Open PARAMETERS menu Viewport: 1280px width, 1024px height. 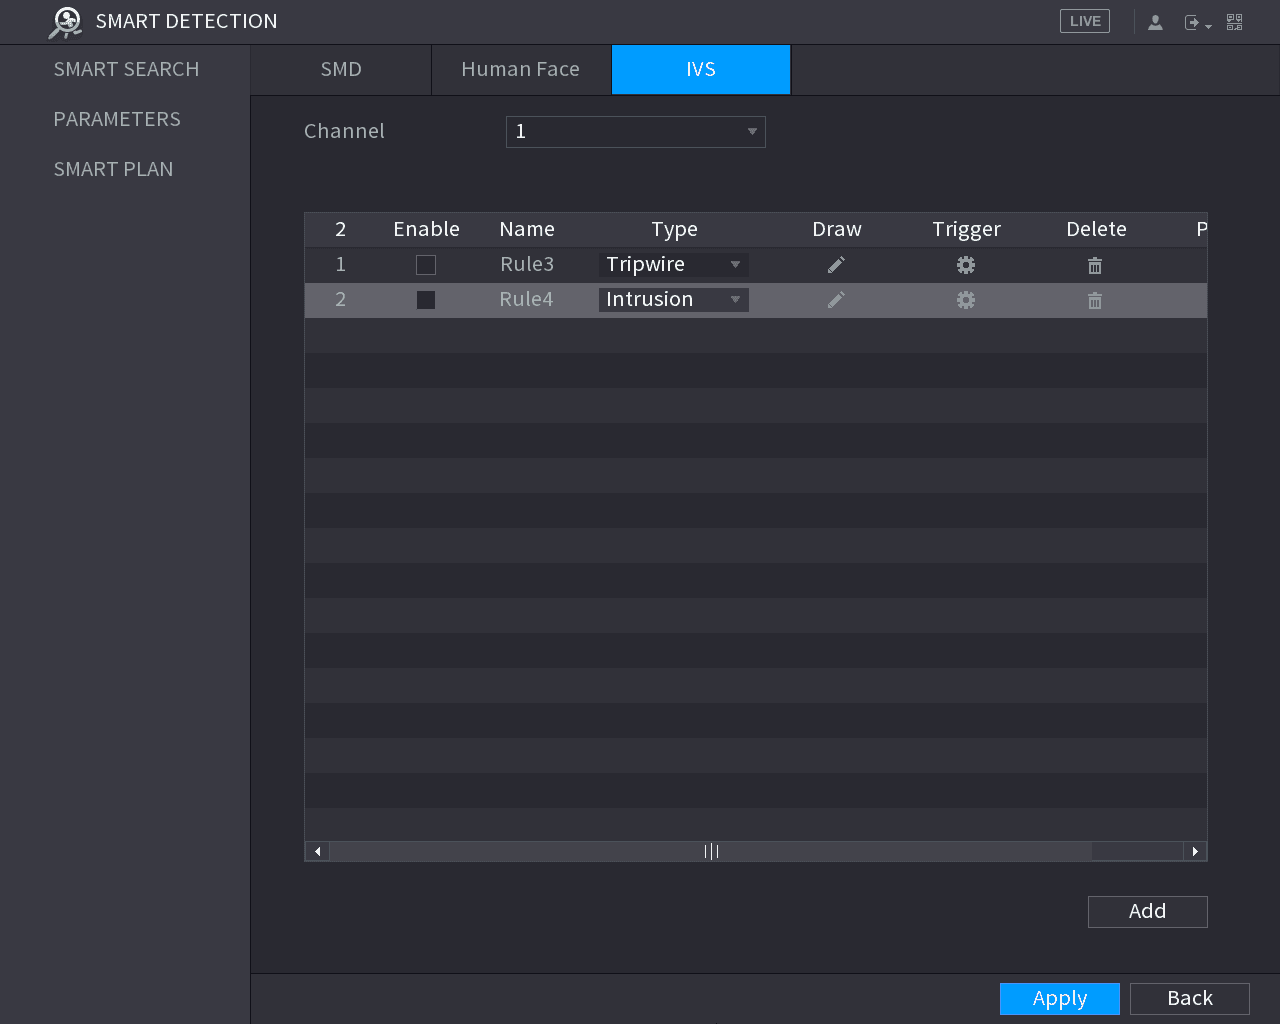(x=117, y=119)
